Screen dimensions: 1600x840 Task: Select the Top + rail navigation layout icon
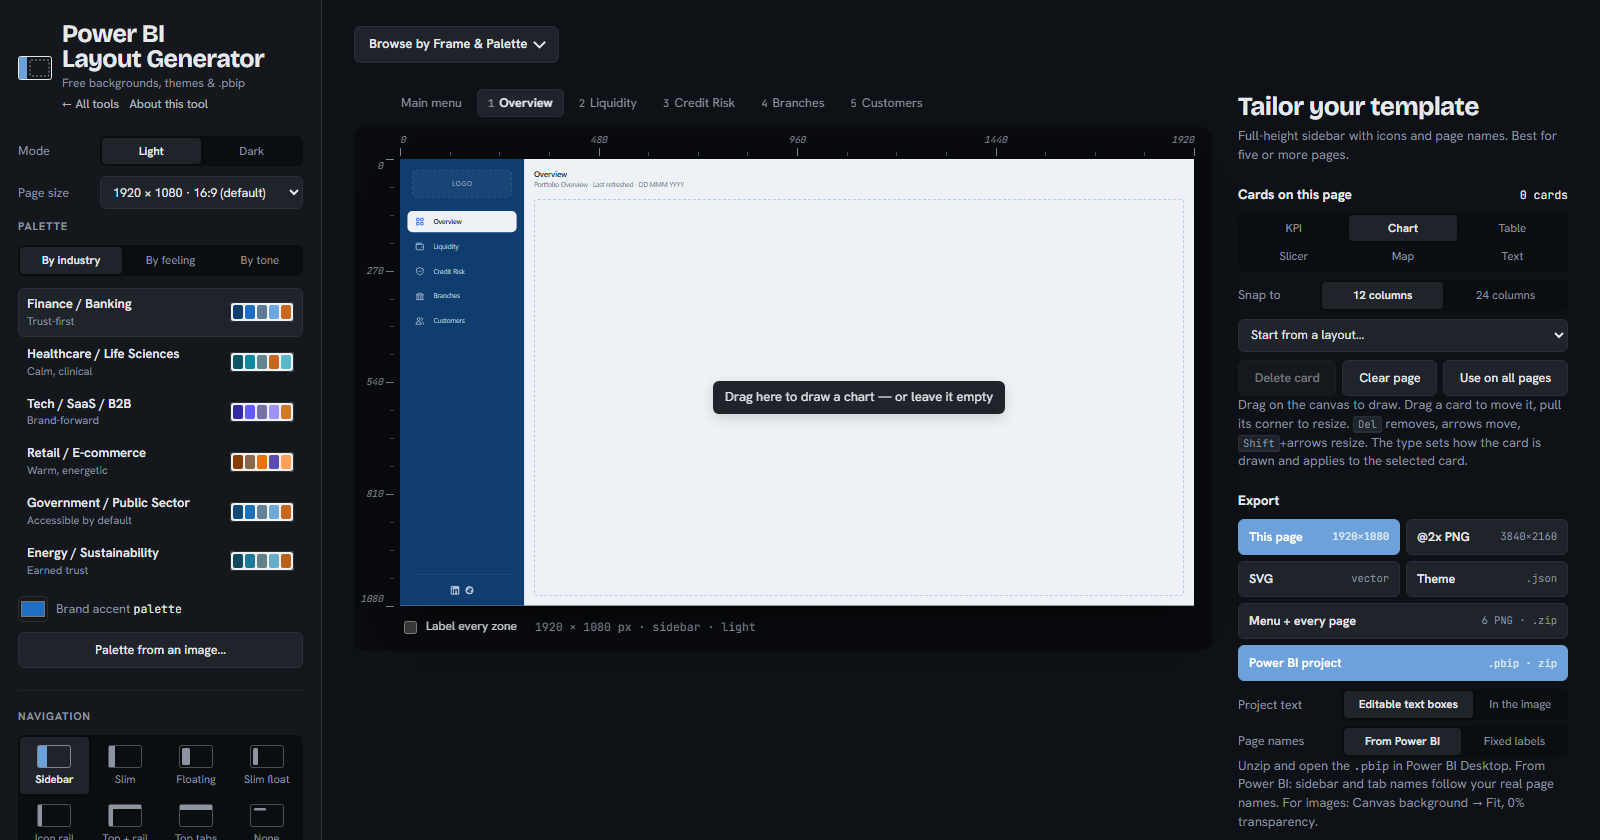[x=125, y=815]
